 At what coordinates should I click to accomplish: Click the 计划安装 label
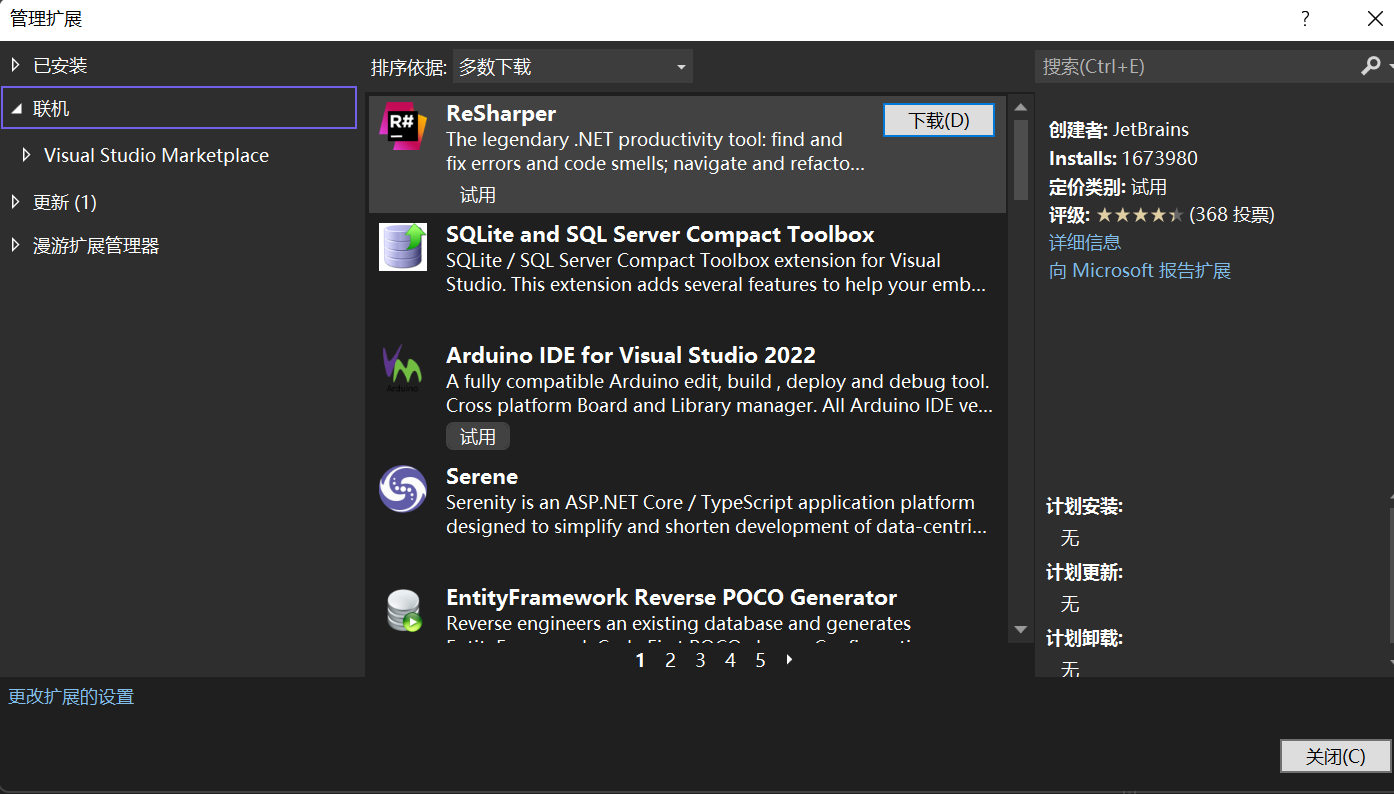(x=1085, y=507)
